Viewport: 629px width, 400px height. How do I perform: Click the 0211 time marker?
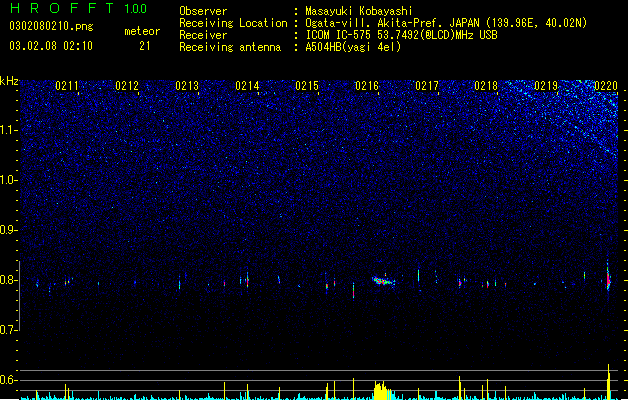pyautogui.click(x=67, y=86)
